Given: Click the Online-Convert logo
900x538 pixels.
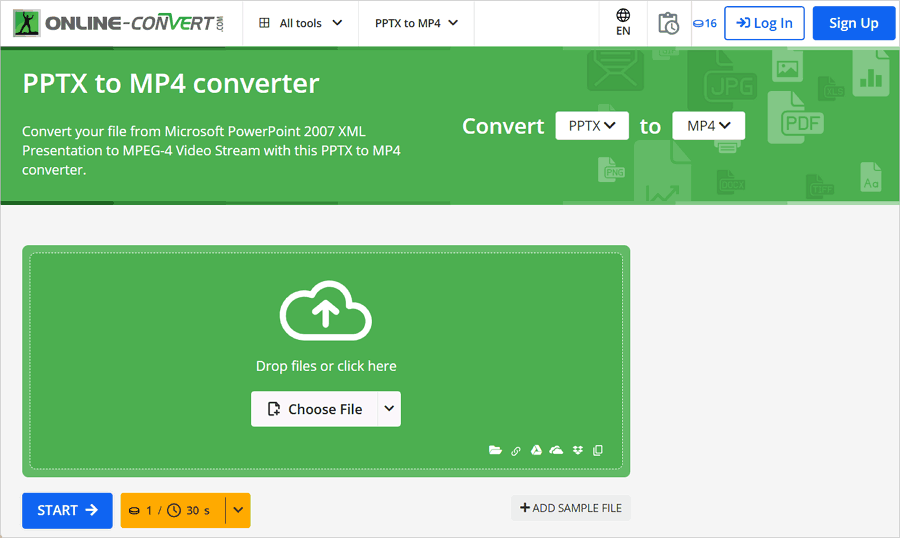Looking at the screenshot, I should [x=119, y=23].
